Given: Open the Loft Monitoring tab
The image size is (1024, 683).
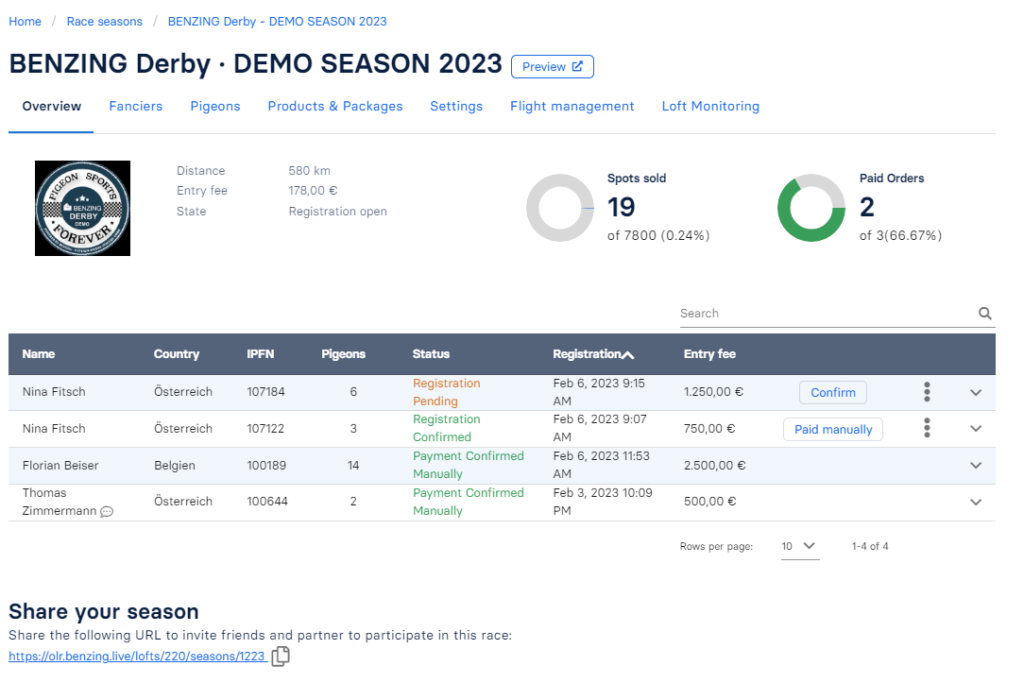Looking at the screenshot, I should coord(710,105).
